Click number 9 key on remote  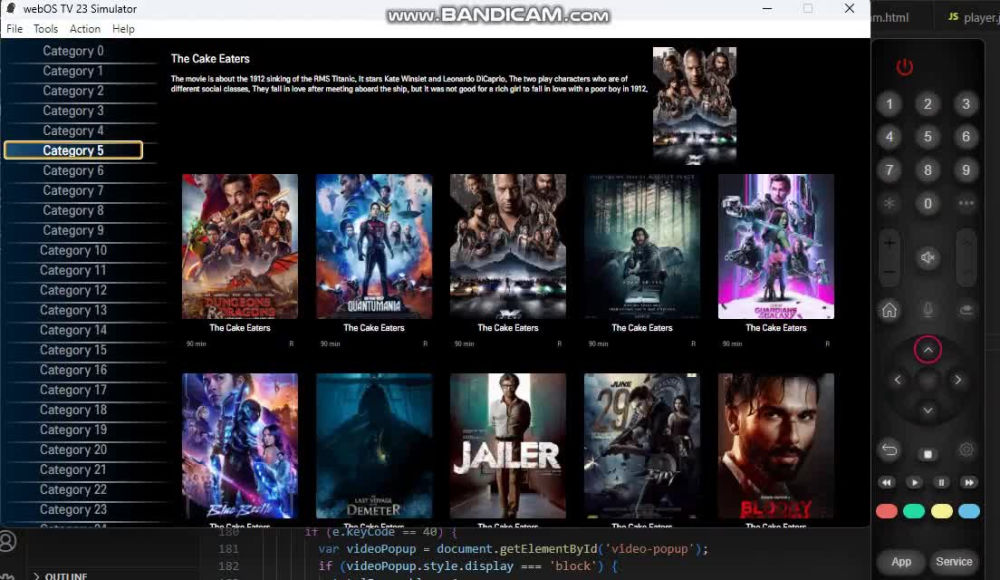(966, 170)
